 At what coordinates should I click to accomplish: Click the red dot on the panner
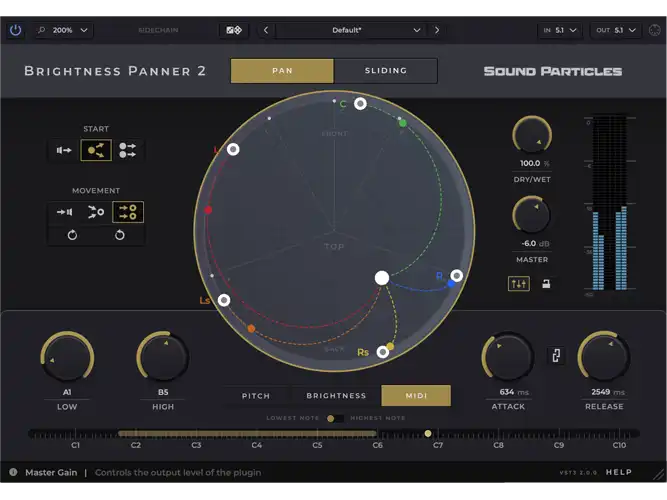tap(208, 210)
